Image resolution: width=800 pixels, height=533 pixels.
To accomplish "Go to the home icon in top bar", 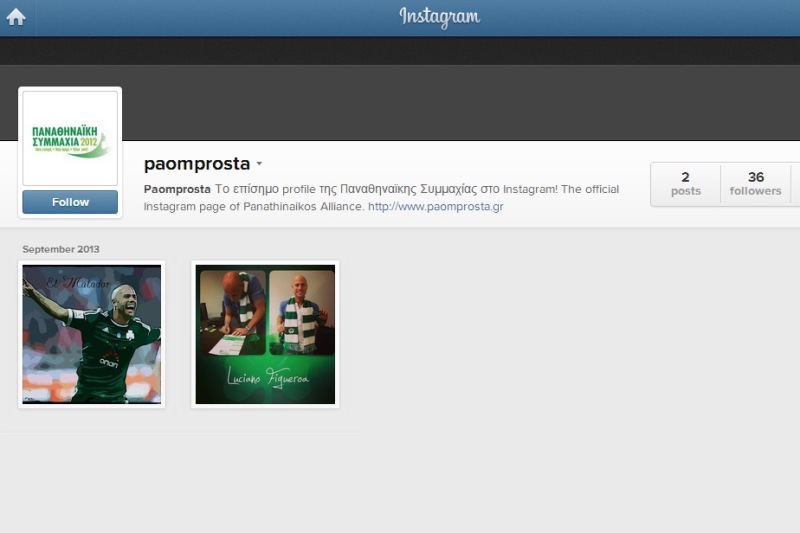I will (16, 17).
